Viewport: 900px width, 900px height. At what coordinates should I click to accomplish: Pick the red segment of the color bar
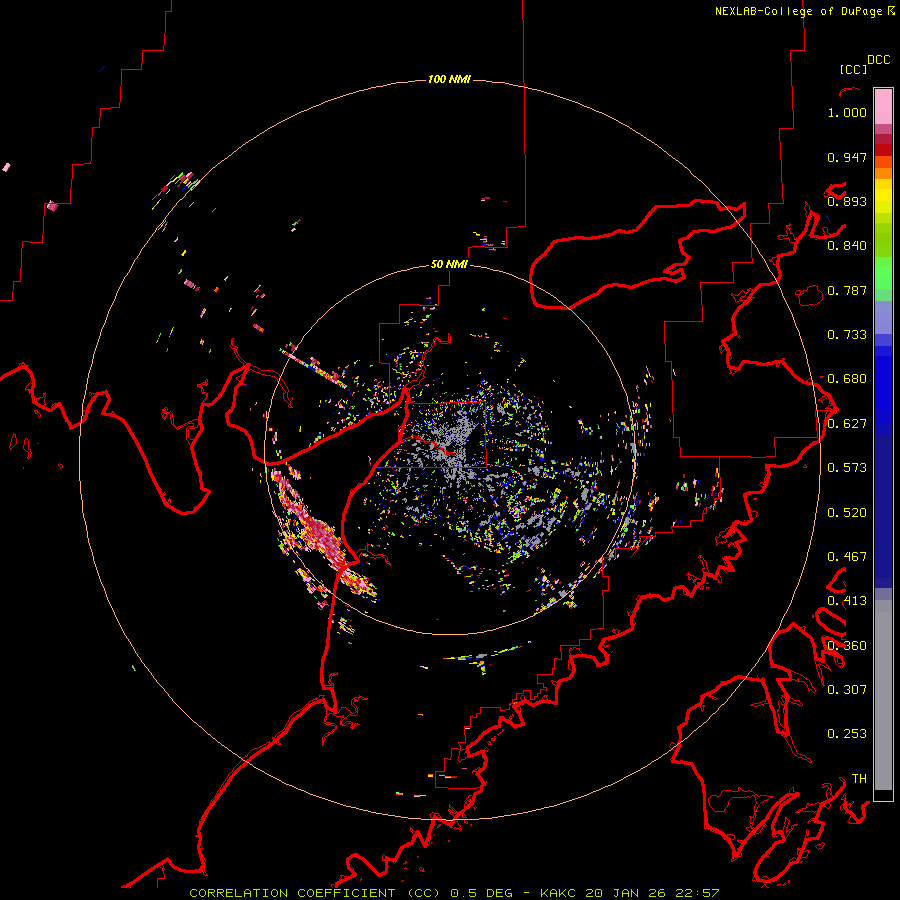(883, 150)
